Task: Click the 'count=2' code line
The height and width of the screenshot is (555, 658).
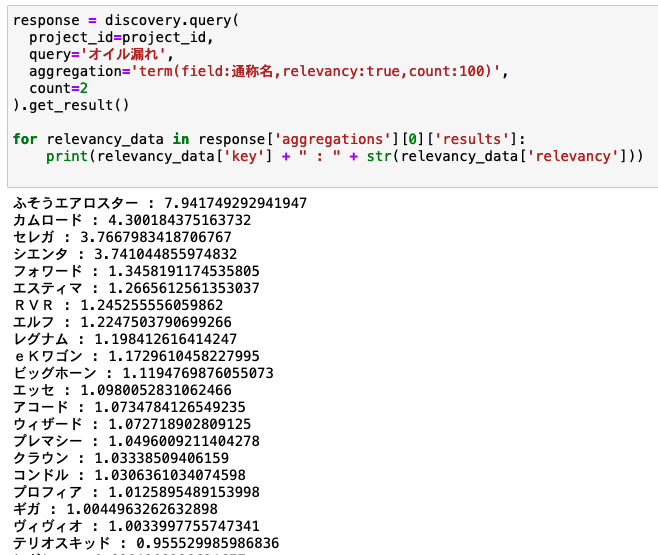Action: point(58,88)
